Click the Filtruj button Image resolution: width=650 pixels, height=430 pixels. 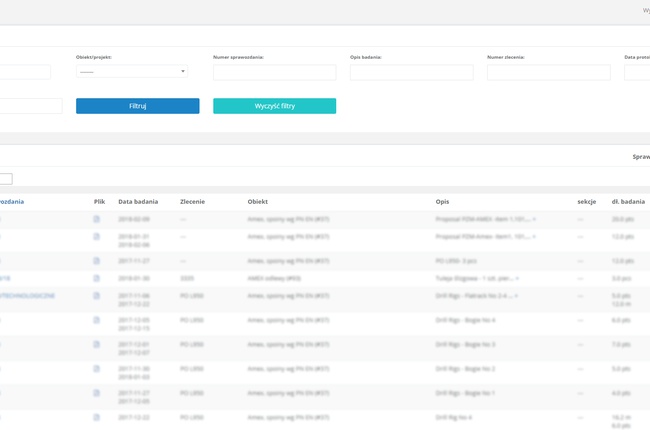137,106
